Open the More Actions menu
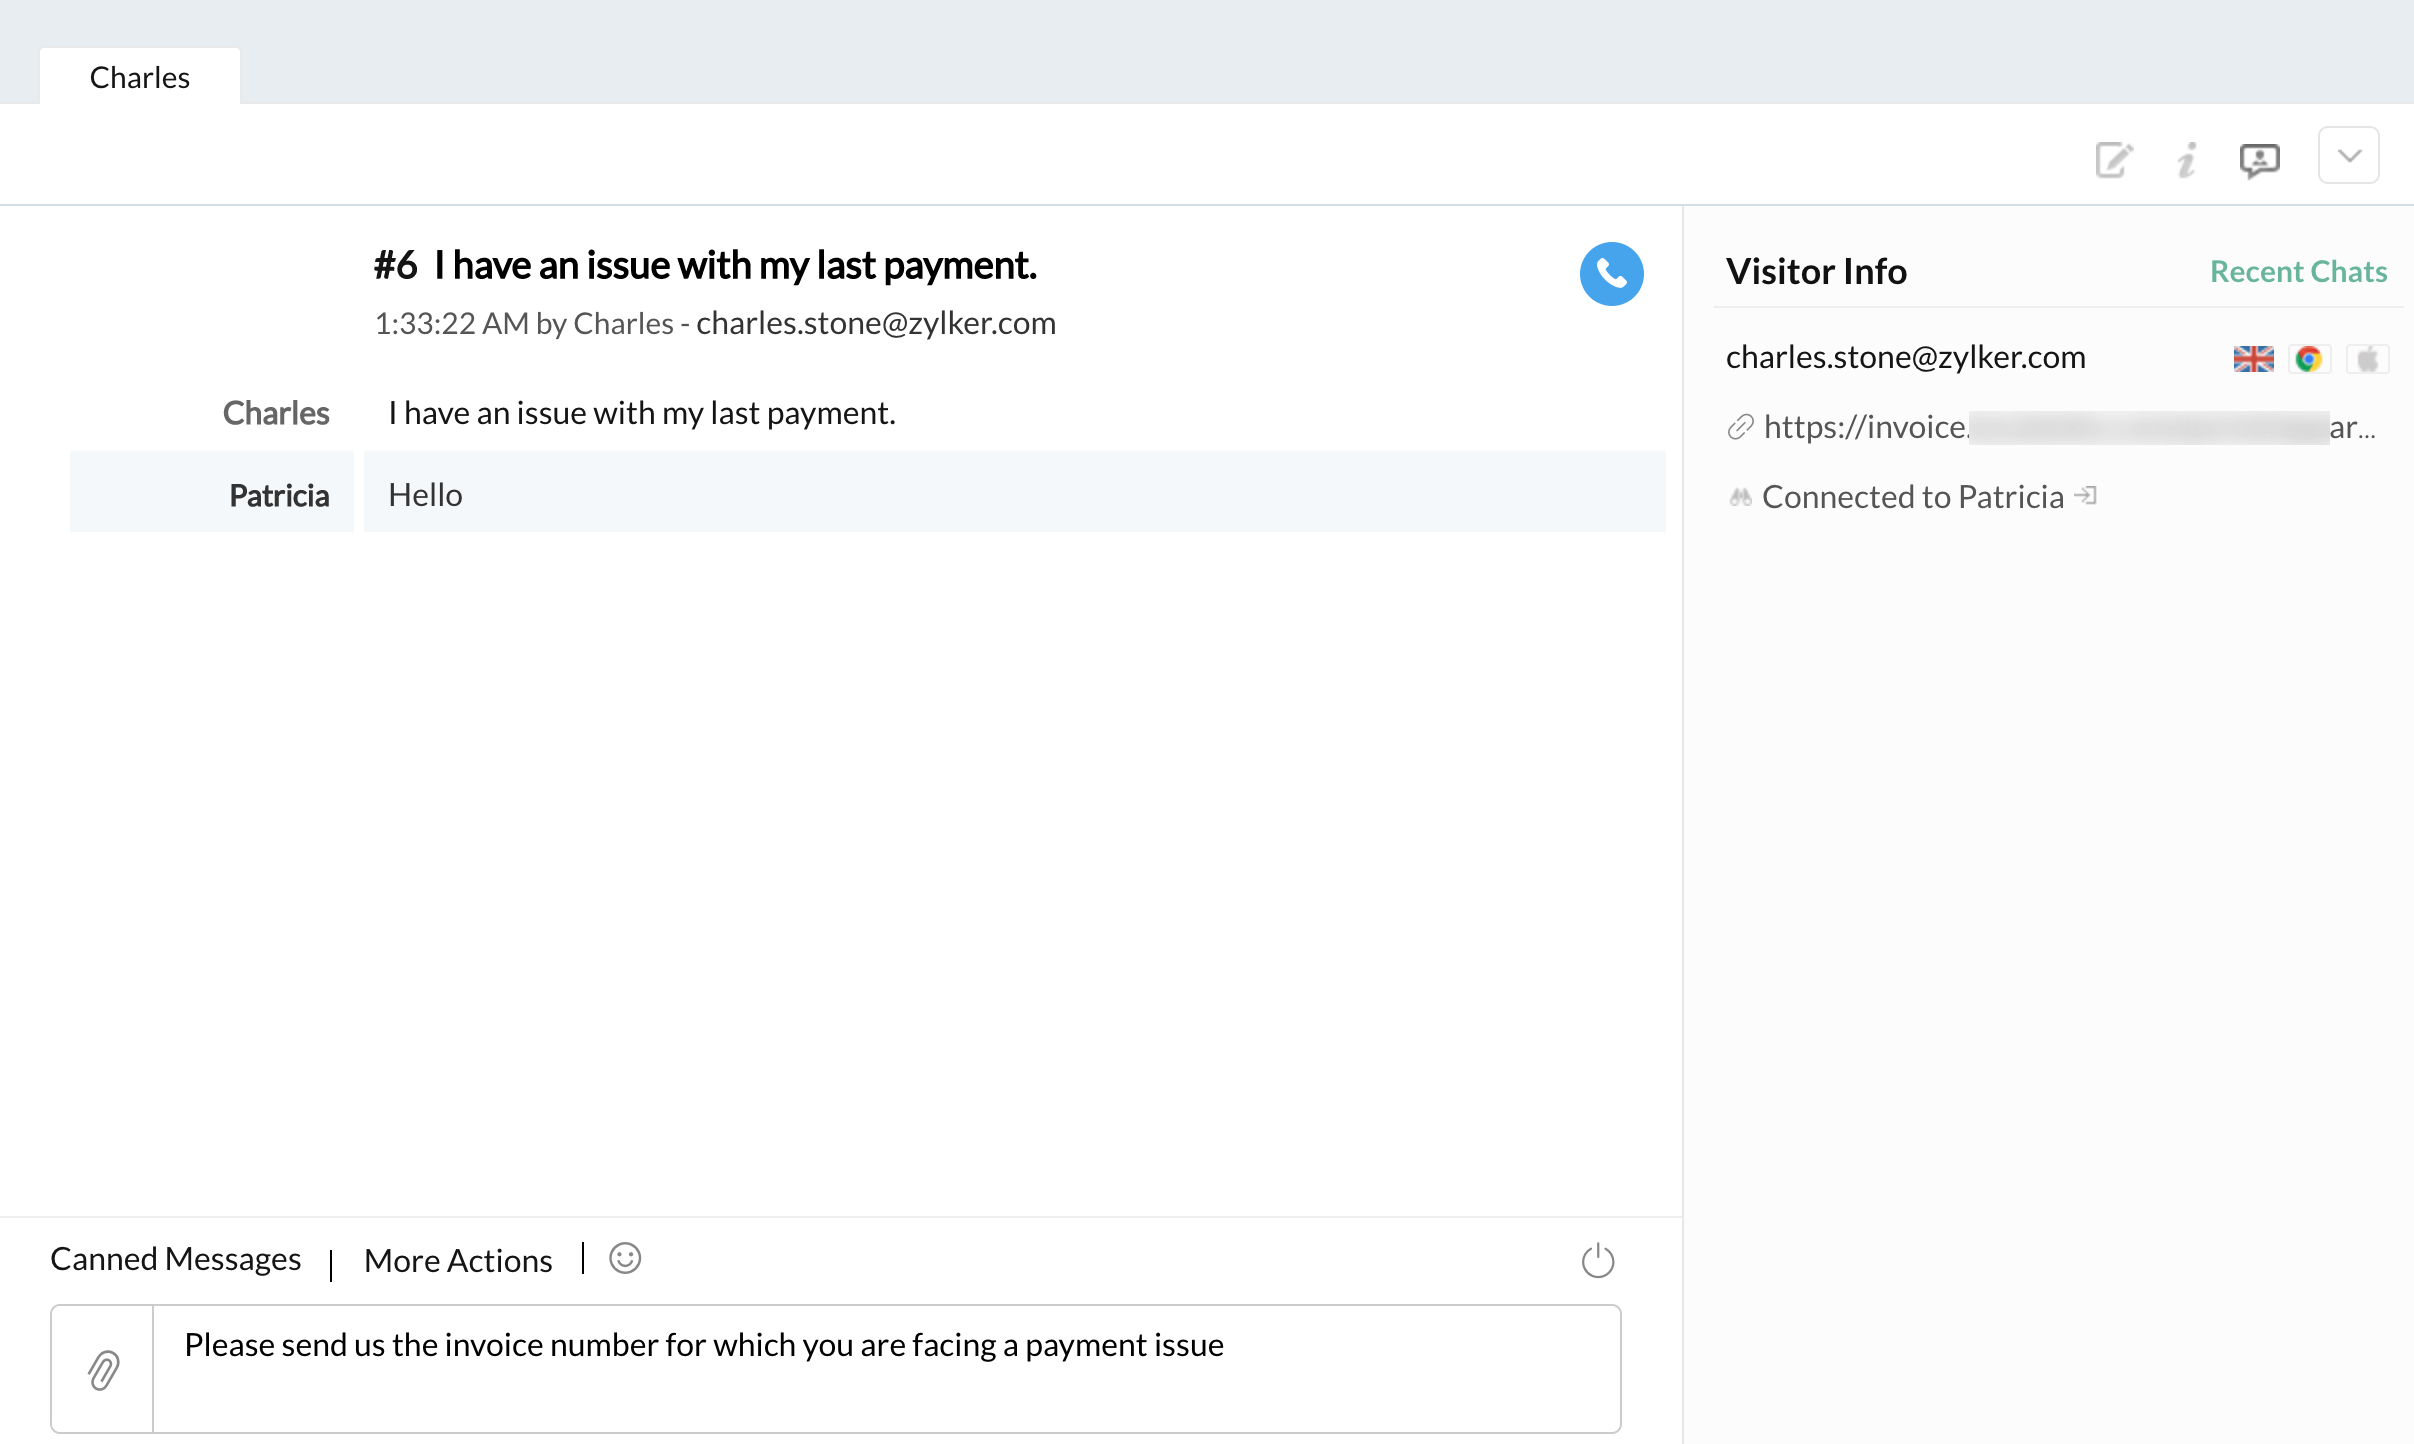 pos(458,1260)
